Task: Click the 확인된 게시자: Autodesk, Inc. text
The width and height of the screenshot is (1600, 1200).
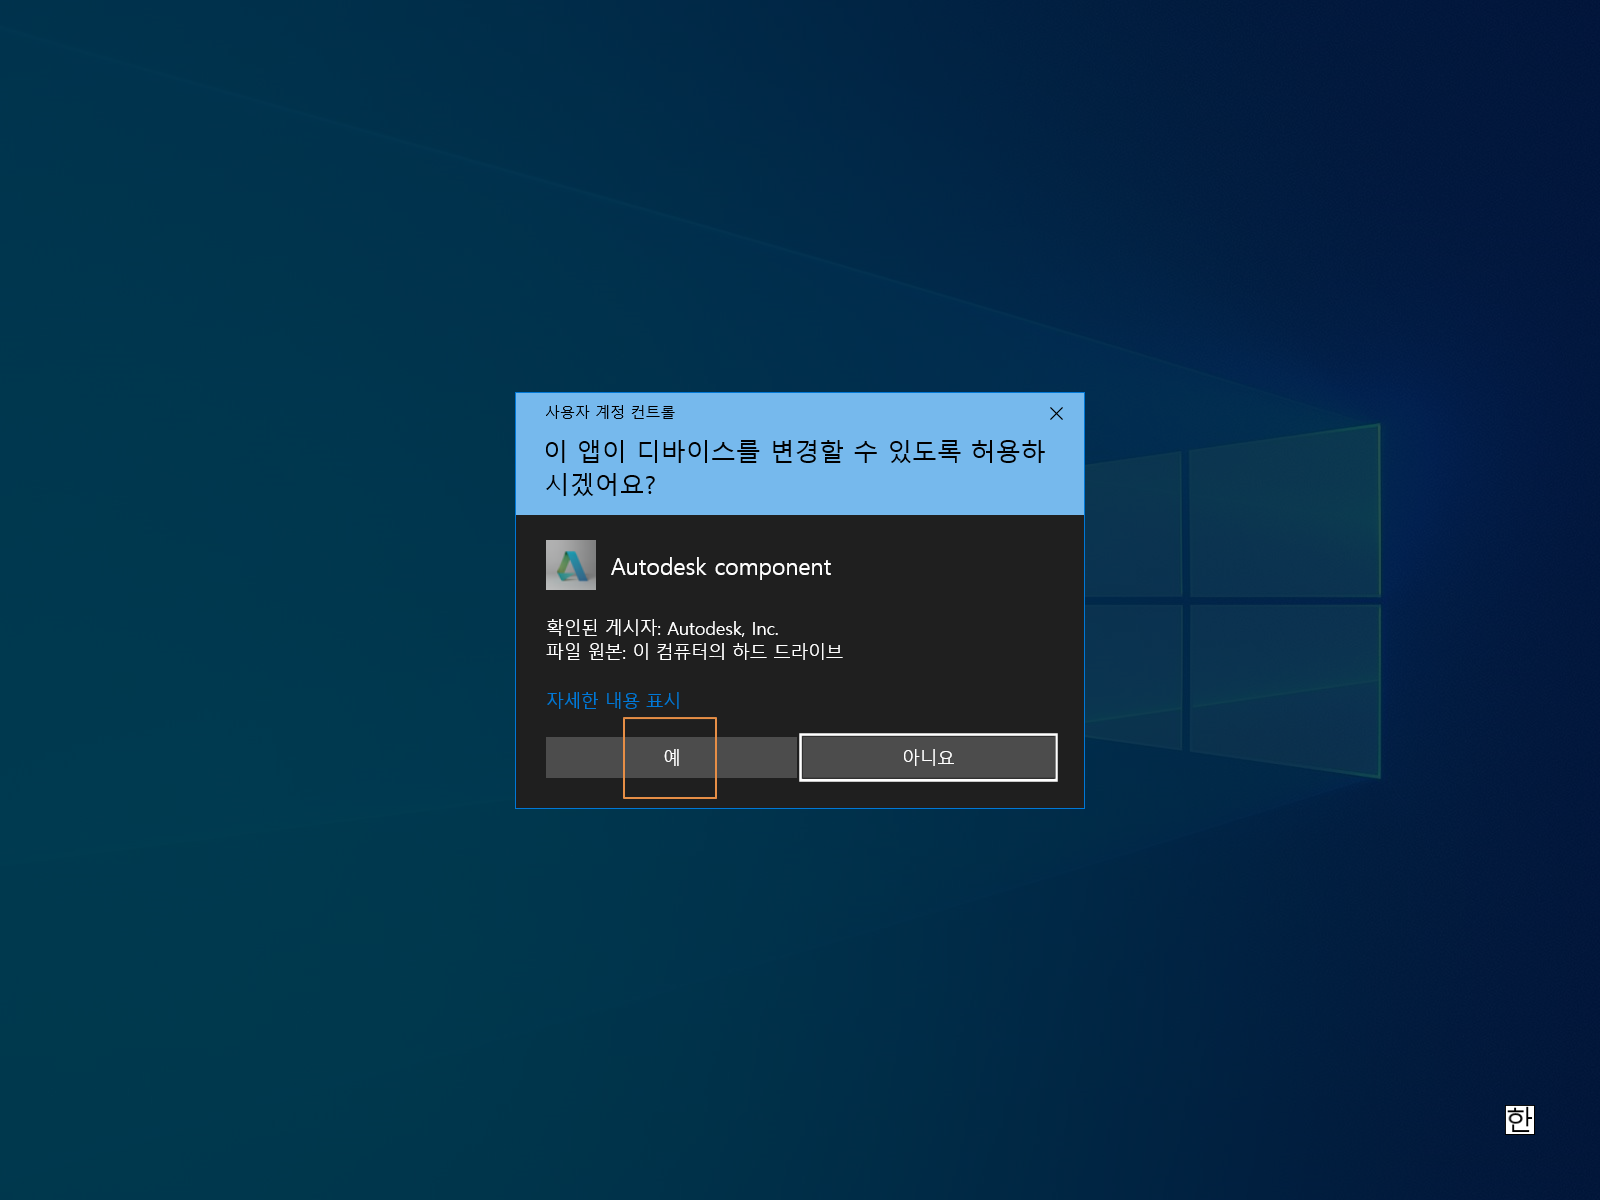Action: pos(662,628)
